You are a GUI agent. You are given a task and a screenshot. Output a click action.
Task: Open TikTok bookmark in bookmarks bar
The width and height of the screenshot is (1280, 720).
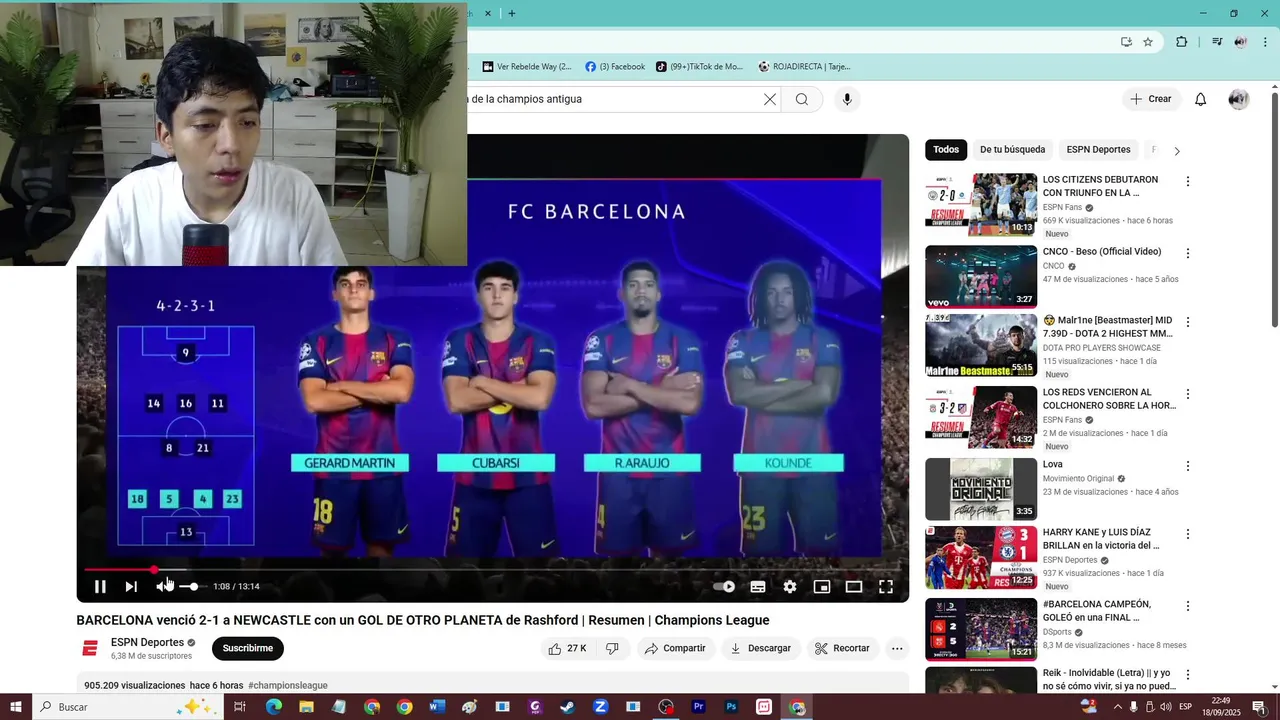click(x=700, y=67)
